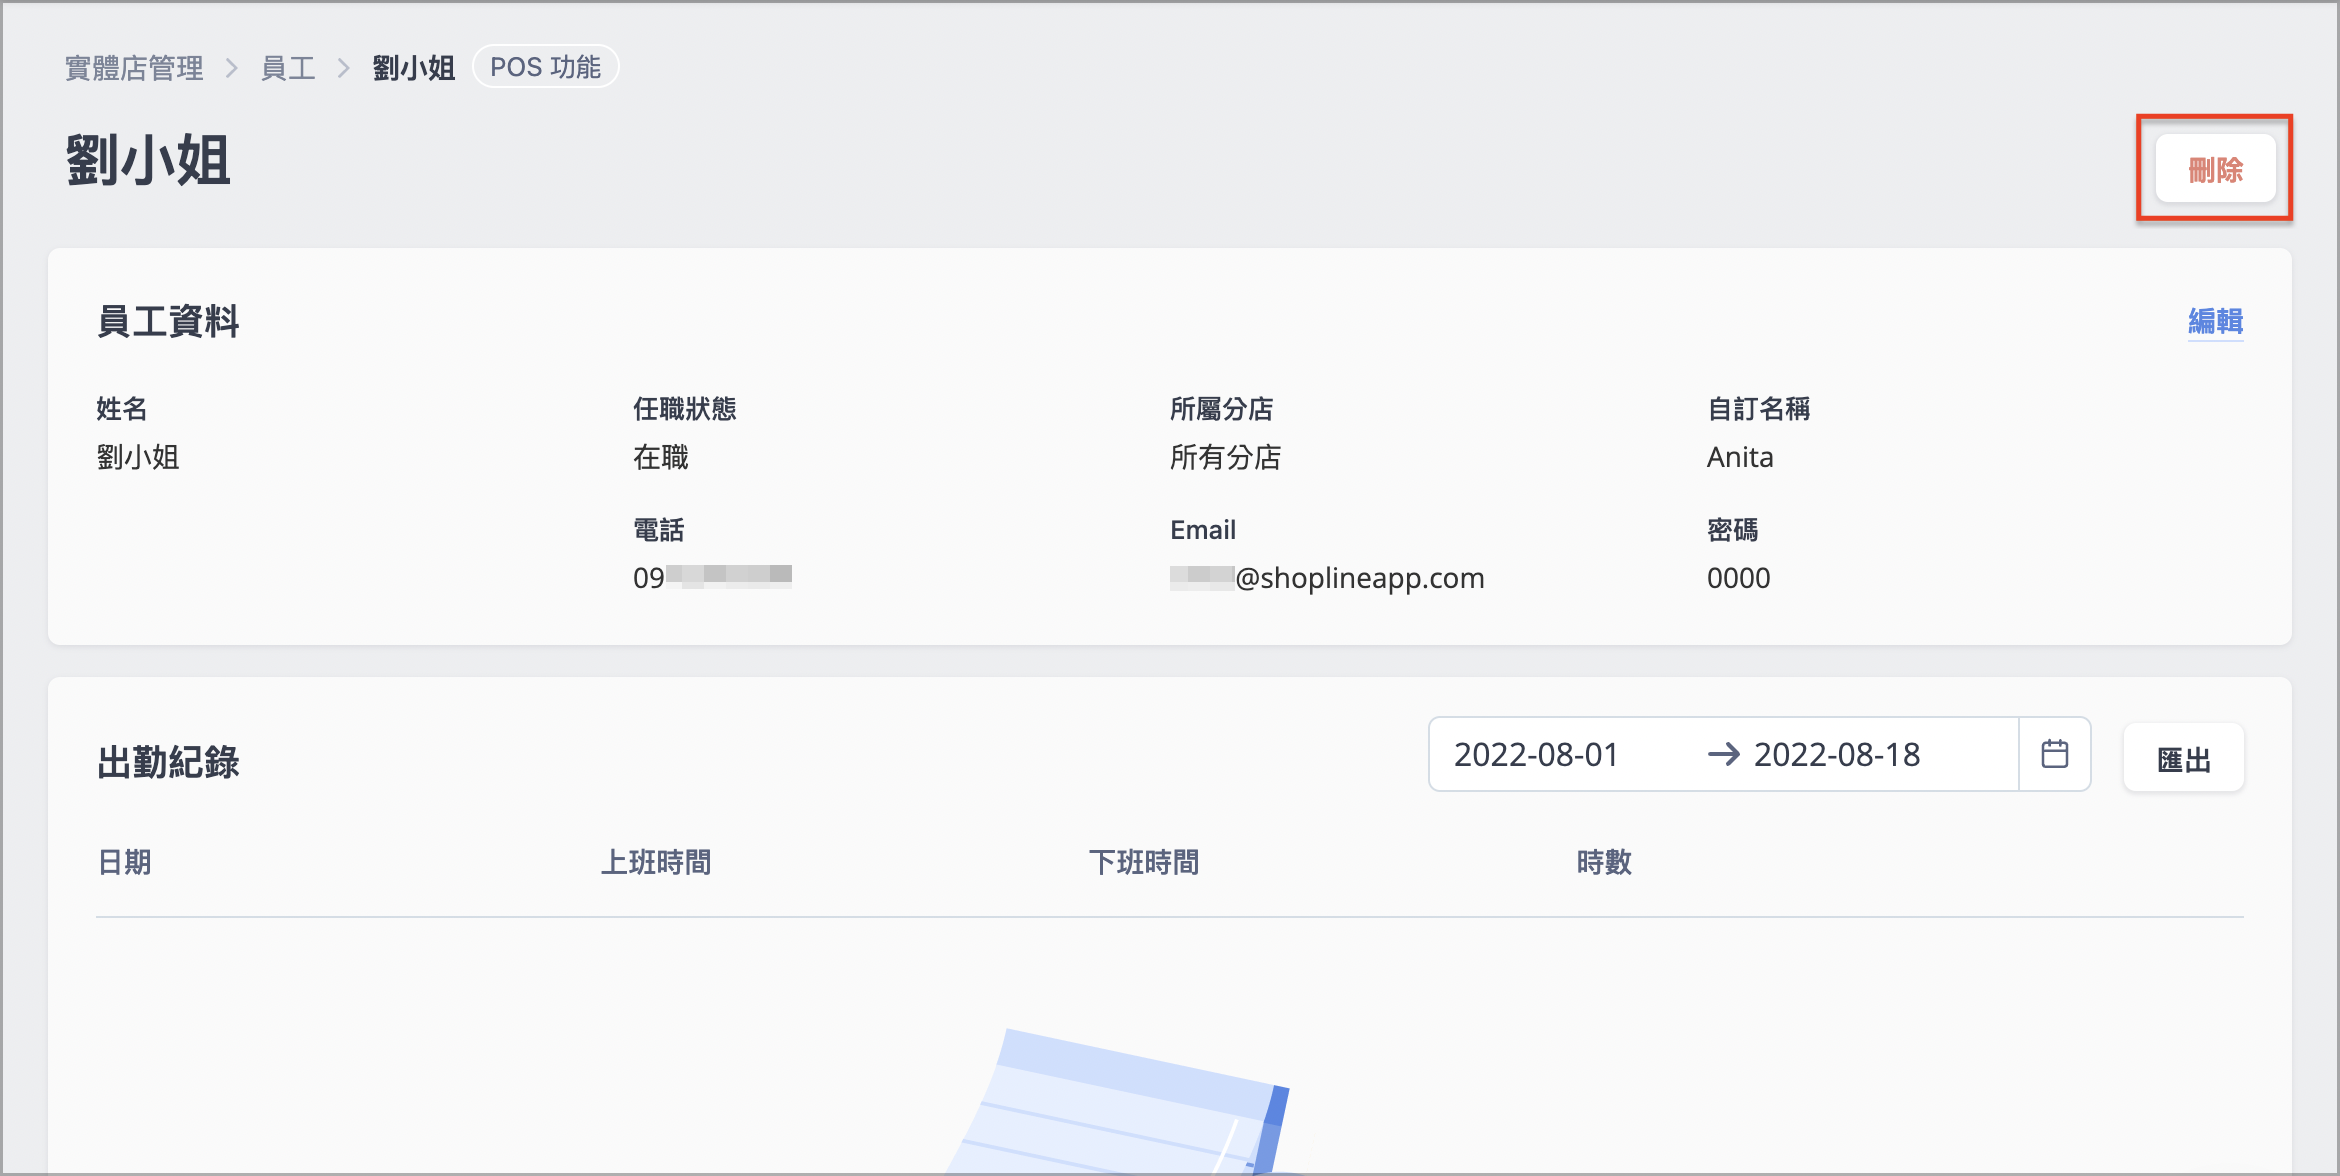The image size is (2340, 1176).
Task: Click the red 刪除 delete button
Action: pyautogui.click(x=2214, y=170)
